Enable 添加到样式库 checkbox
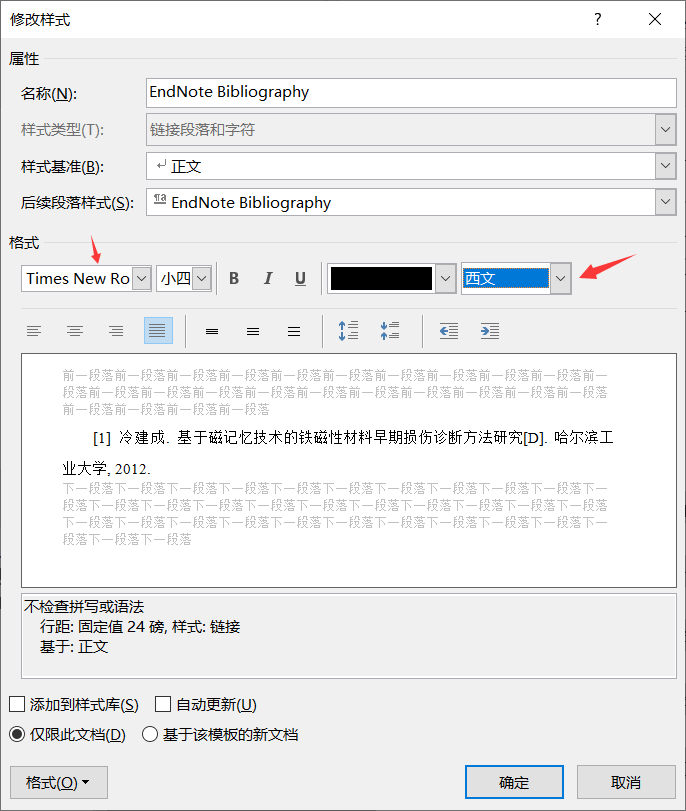Screen dimensions: 686x811 click(17, 705)
